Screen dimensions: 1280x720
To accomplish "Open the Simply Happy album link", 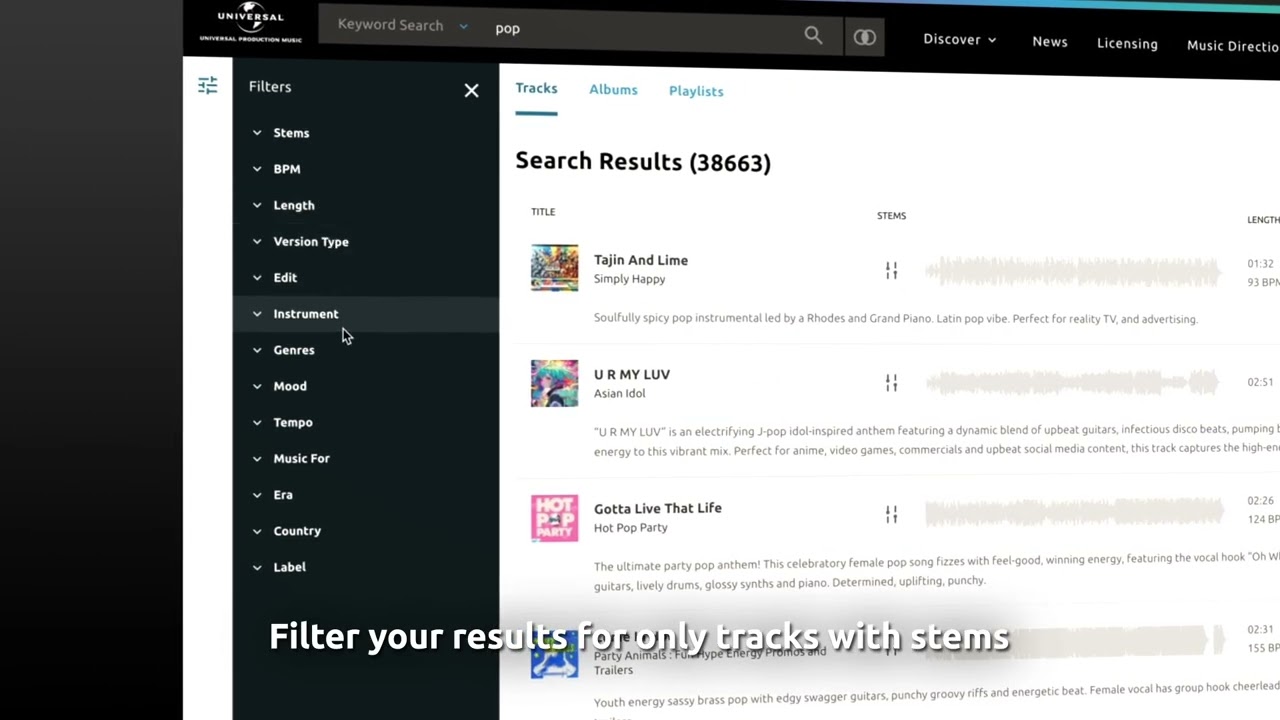I will point(629,279).
